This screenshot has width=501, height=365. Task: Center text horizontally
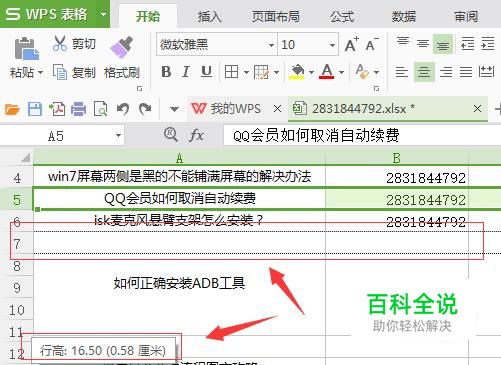(424, 72)
